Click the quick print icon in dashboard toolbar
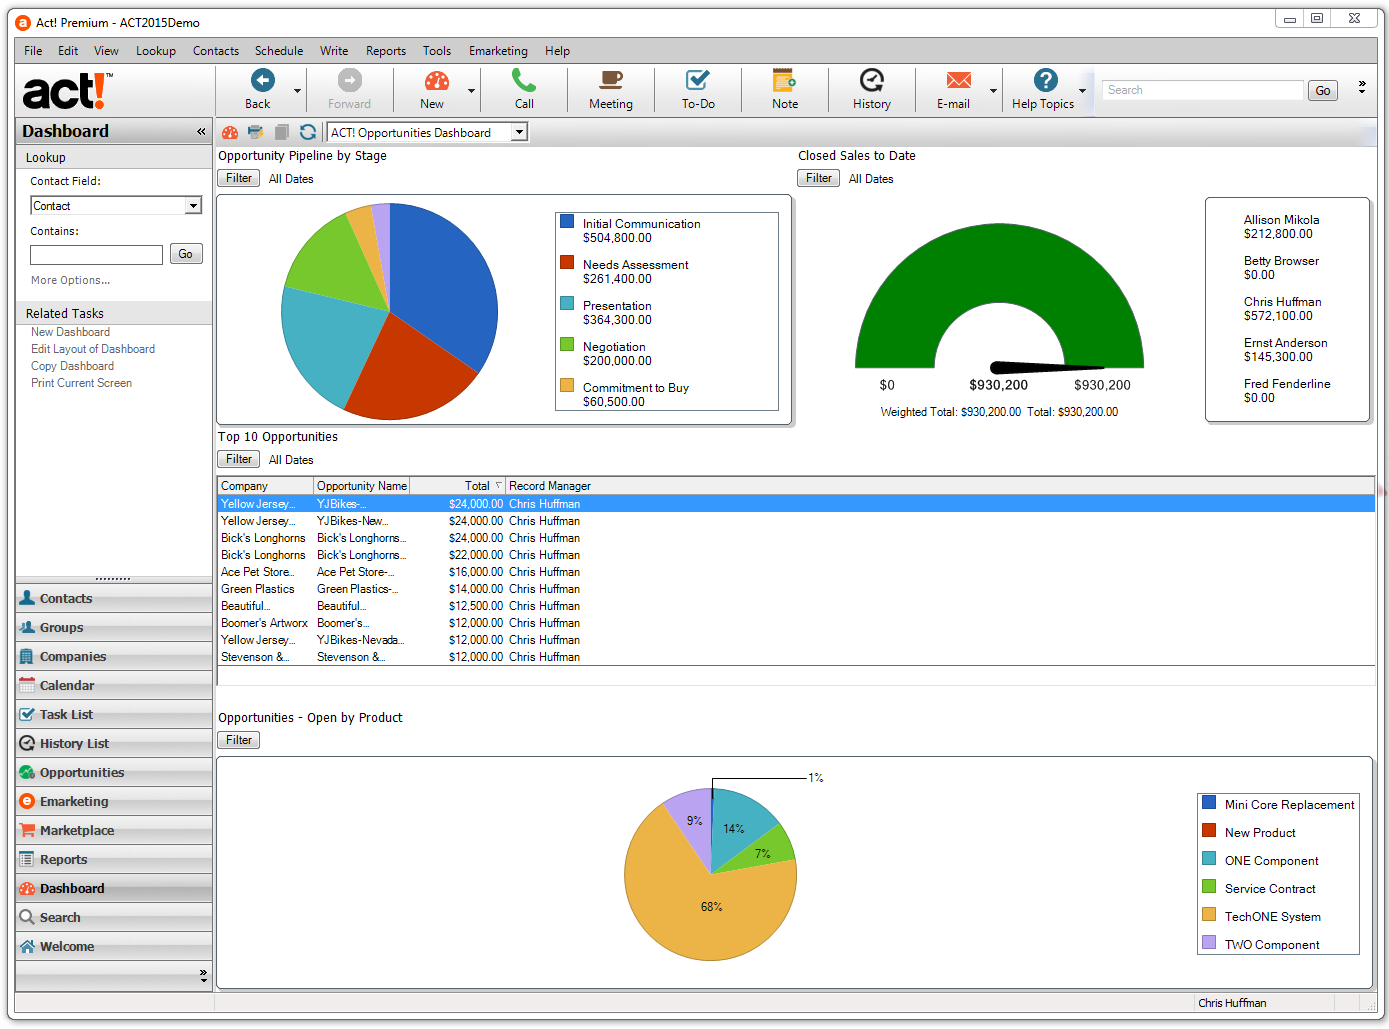Screen dimensions: 1389x1029 256,132
